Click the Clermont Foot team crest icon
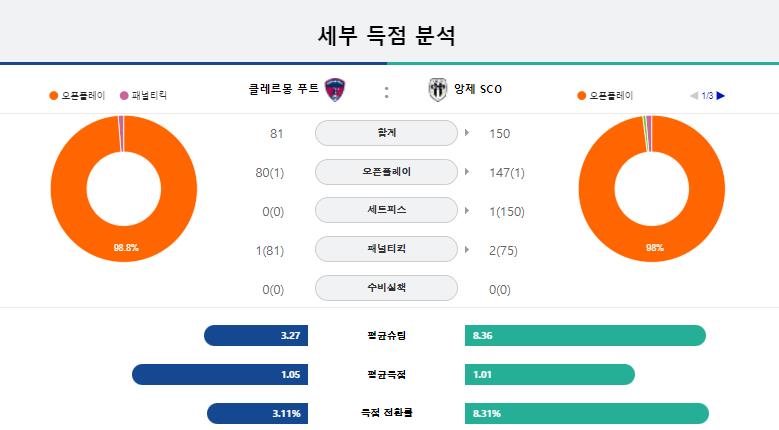Viewport: 779px width, 430px height. tap(335, 89)
